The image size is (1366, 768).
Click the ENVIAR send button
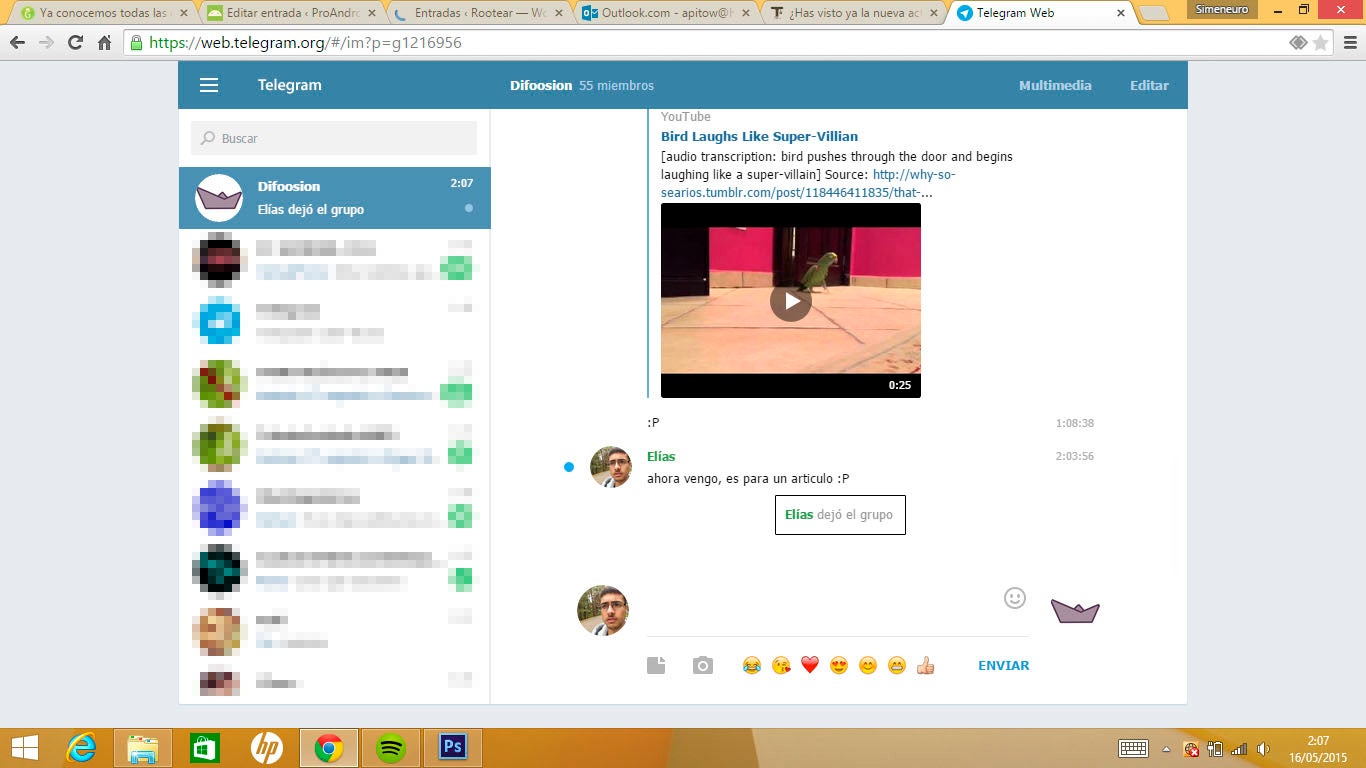click(x=1003, y=665)
